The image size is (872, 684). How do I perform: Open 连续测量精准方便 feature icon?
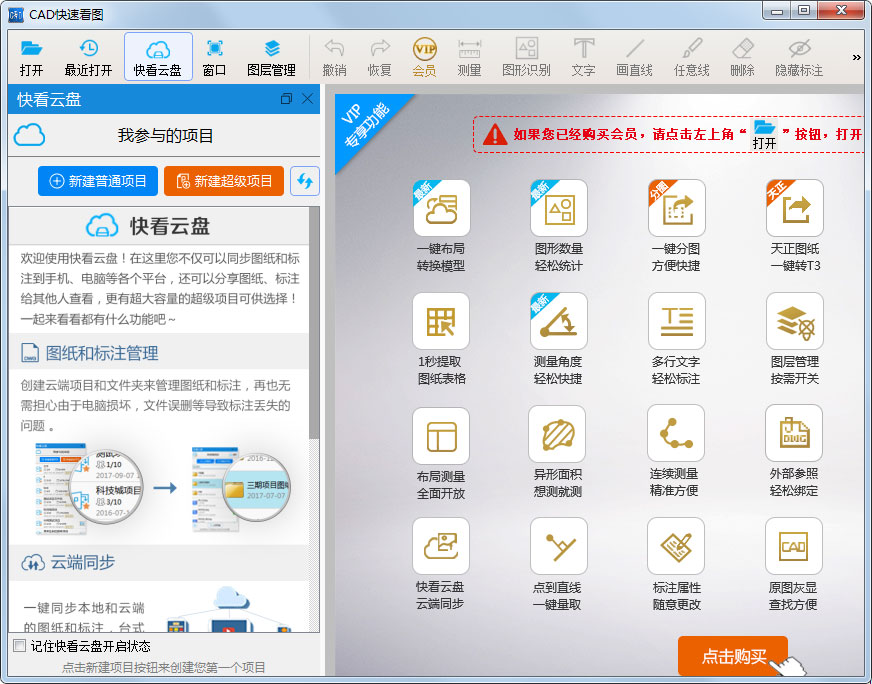[676, 433]
